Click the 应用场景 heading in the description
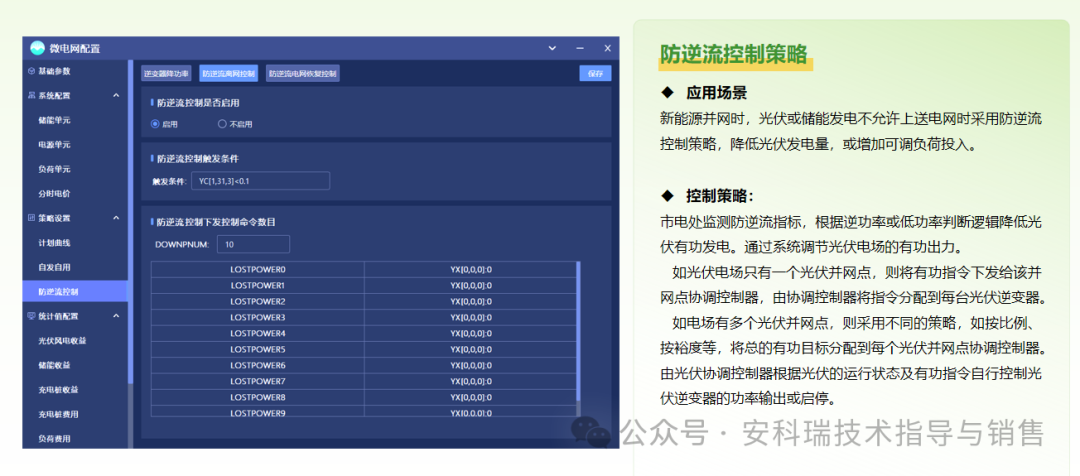The height and width of the screenshot is (476, 1080). 716,92
